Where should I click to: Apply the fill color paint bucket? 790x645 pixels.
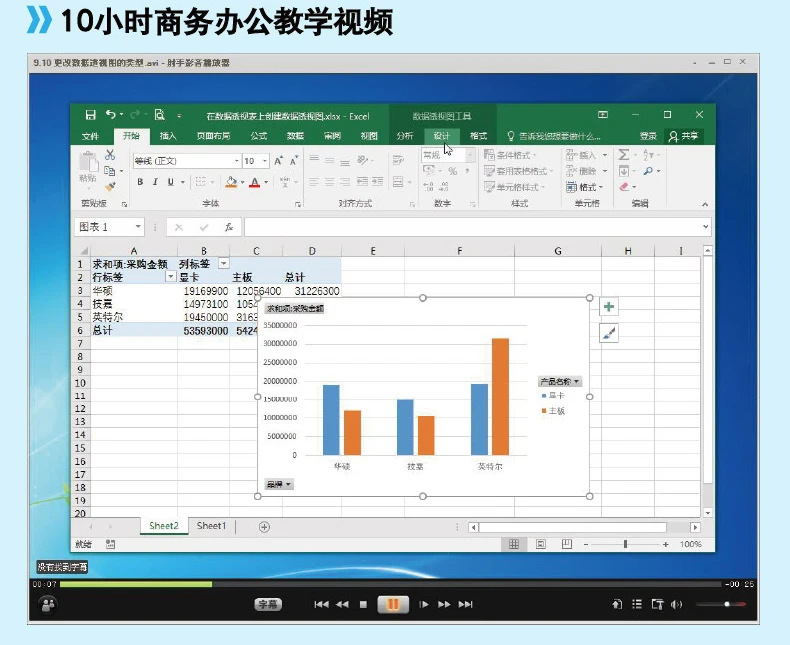pos(231,182)
